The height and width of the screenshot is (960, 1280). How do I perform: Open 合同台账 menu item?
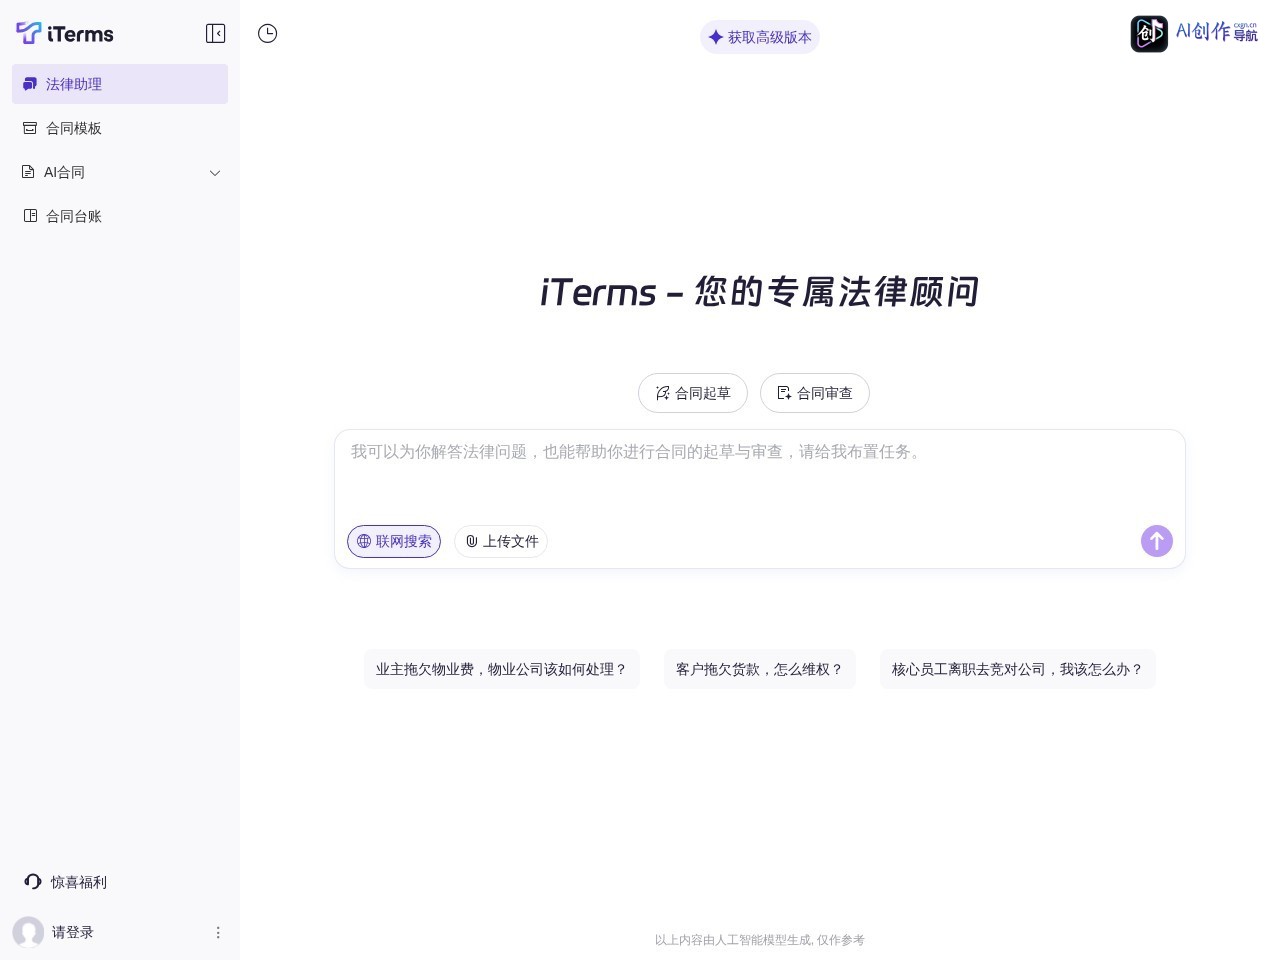coord(120,216)
